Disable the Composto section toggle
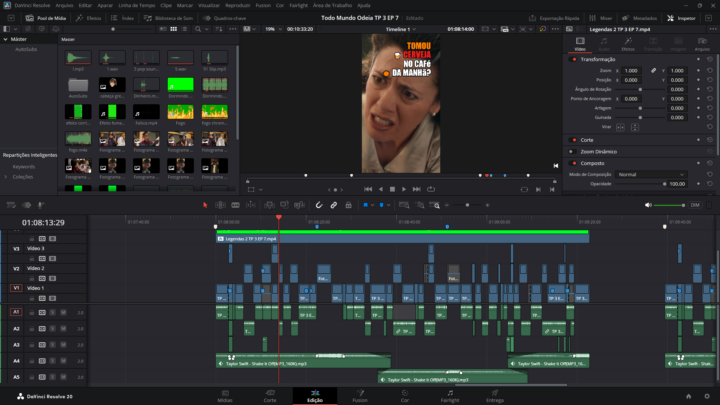Image resolution: width=720 pixels, height=405 pixels. coord(574,163)
